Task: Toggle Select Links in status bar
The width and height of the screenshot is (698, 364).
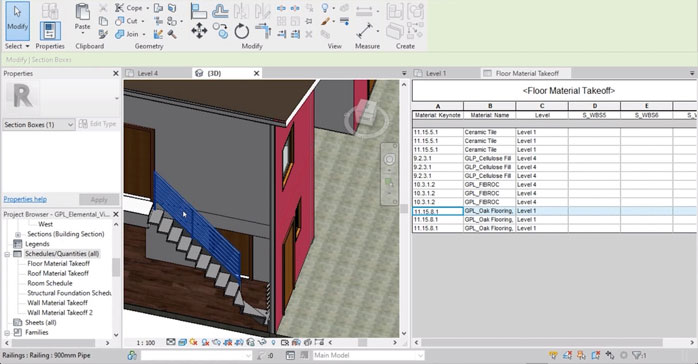Action: coord(553,355)
